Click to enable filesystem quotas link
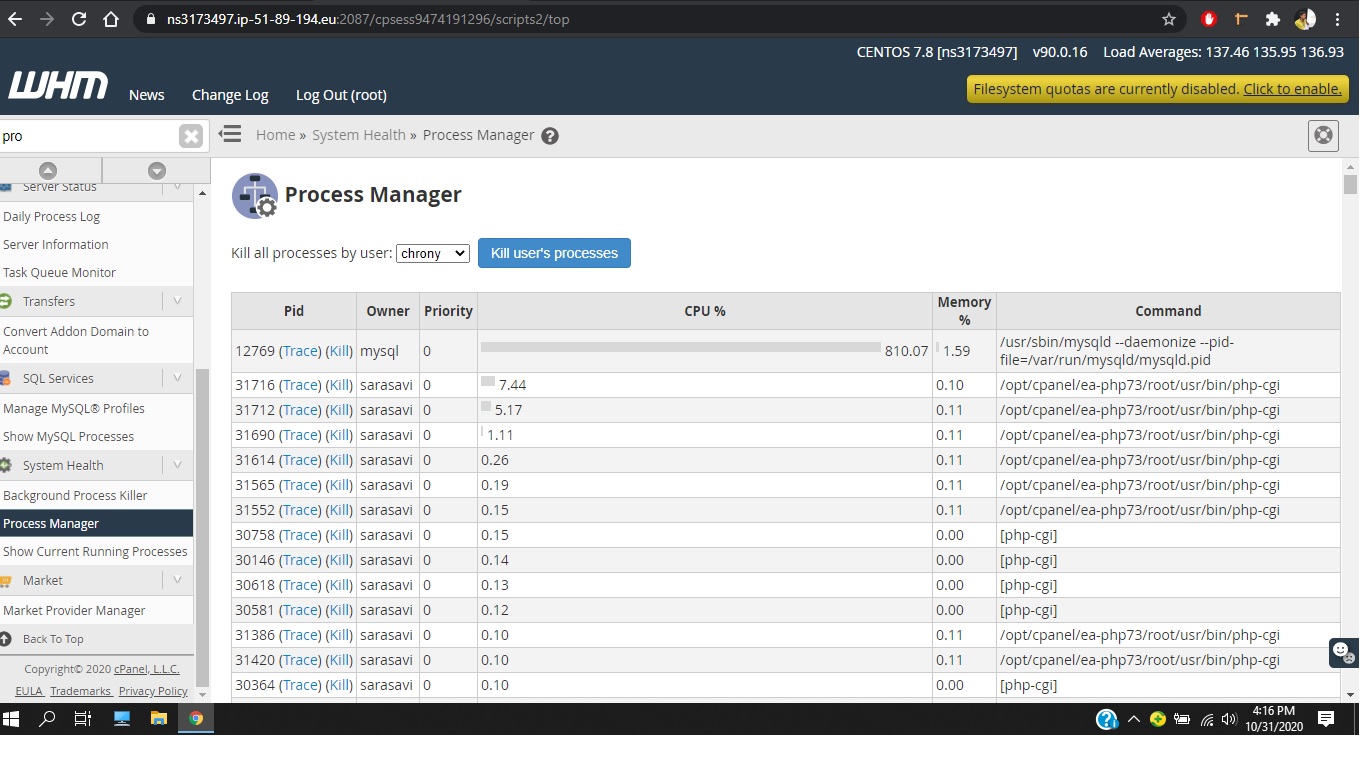The width and height of the screenshot is (1366, 768). 1292,89
